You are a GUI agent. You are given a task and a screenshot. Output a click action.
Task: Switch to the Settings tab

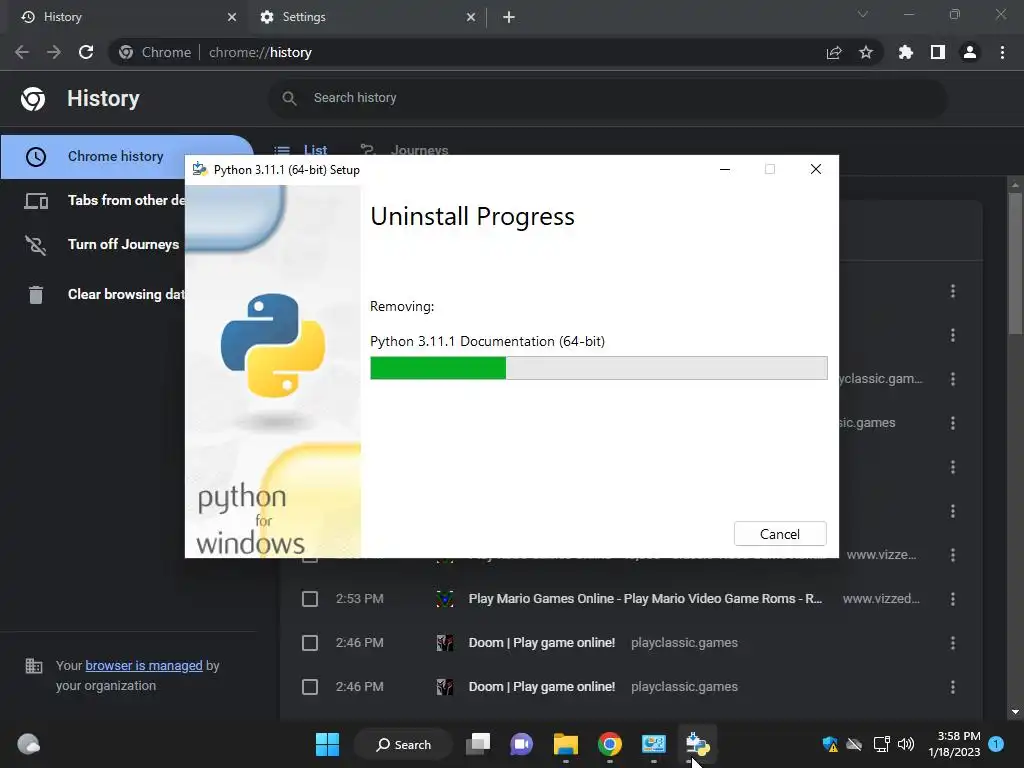point(367,17)
